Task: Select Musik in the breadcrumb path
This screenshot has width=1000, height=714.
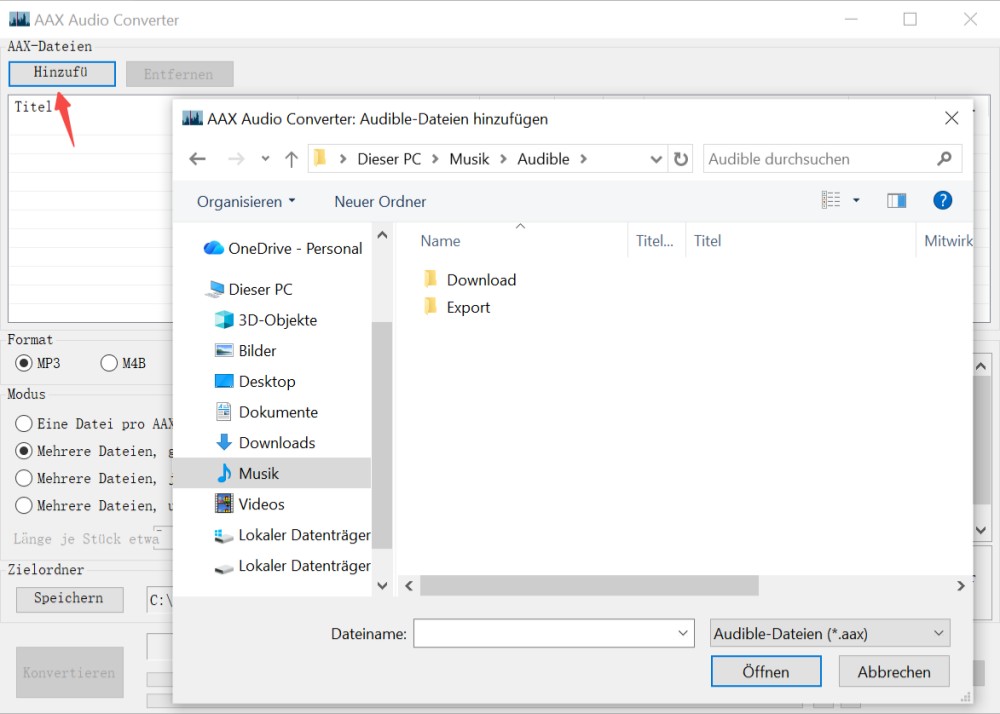Action: pyautogui.click(x=469, y=159)
